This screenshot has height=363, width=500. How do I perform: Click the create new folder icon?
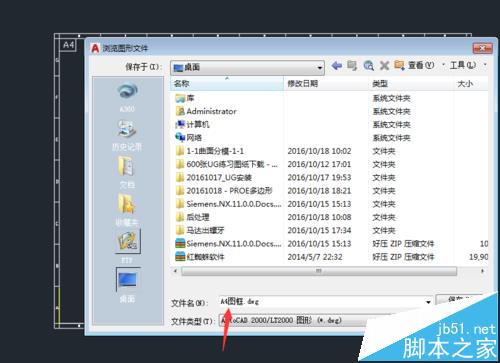pyautogui.click(x=399, y=65)
